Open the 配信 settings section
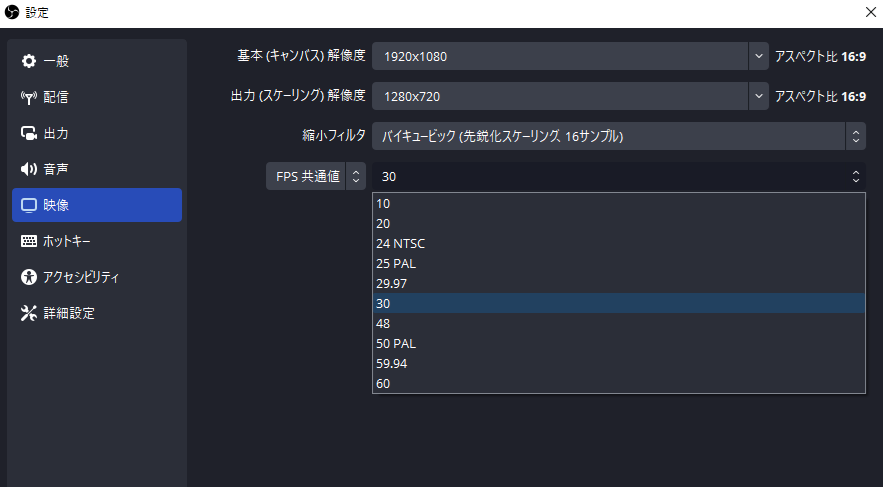Viewport: 883px width, 487px height. 97,97
